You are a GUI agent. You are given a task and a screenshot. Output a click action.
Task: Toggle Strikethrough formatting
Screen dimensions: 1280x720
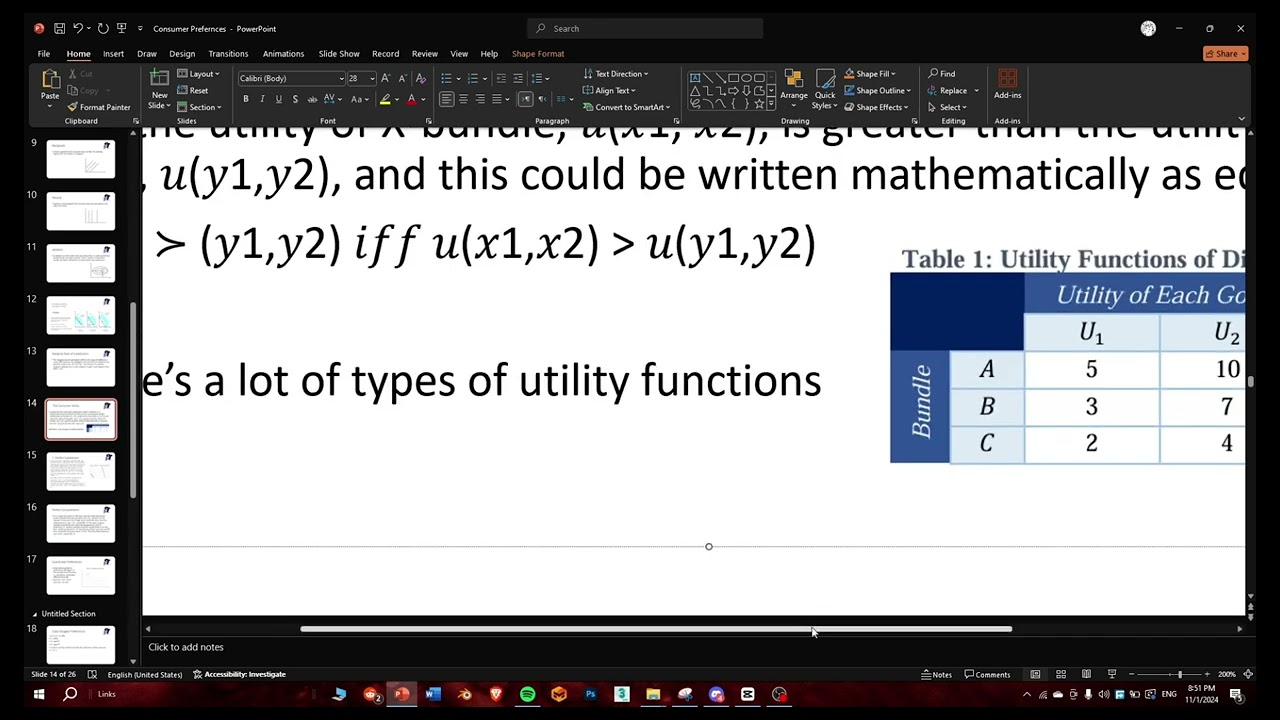coord(312,99)
